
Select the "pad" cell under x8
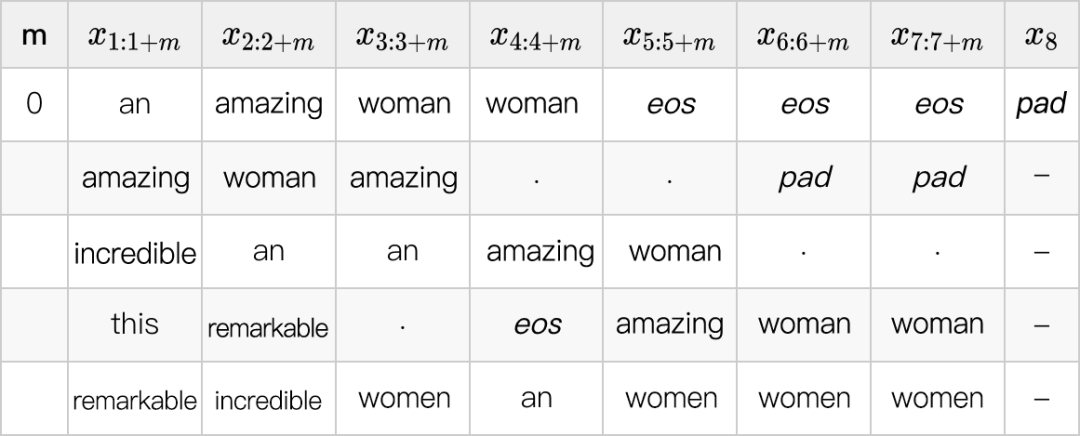point(1041,104)
